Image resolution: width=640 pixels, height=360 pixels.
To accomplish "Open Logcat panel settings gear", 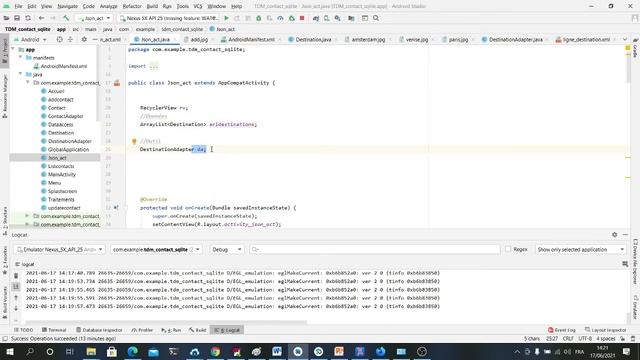I will pos(615,235).
